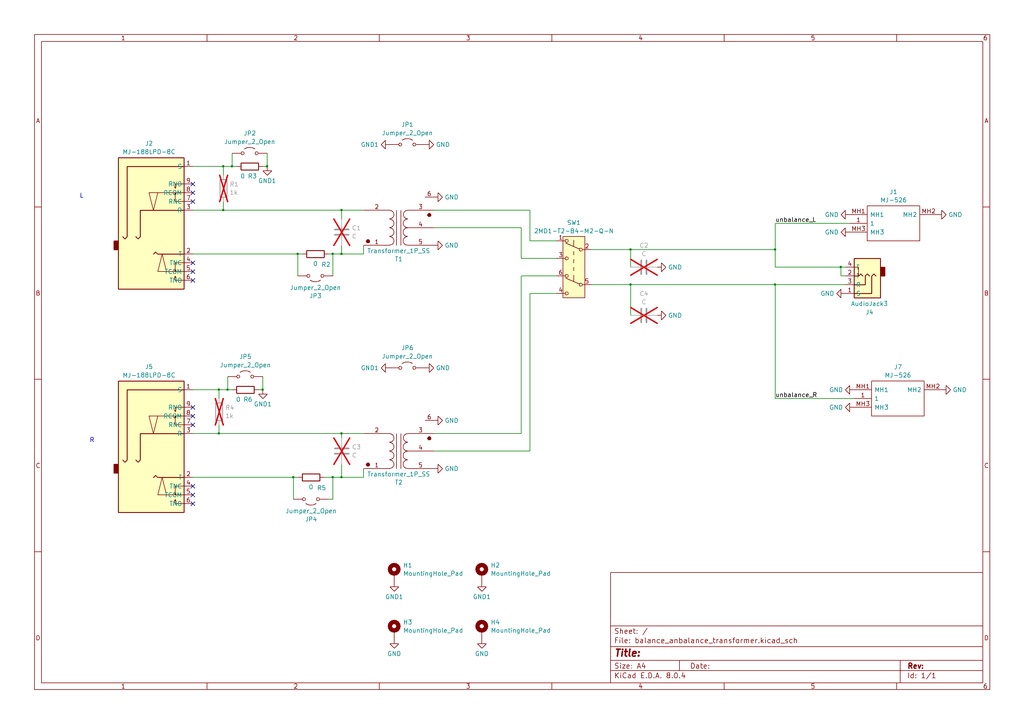The width and height of the screenshot is (1024, 724).
Task: Click the unbalance_L net label
Action: click(795, 220)
